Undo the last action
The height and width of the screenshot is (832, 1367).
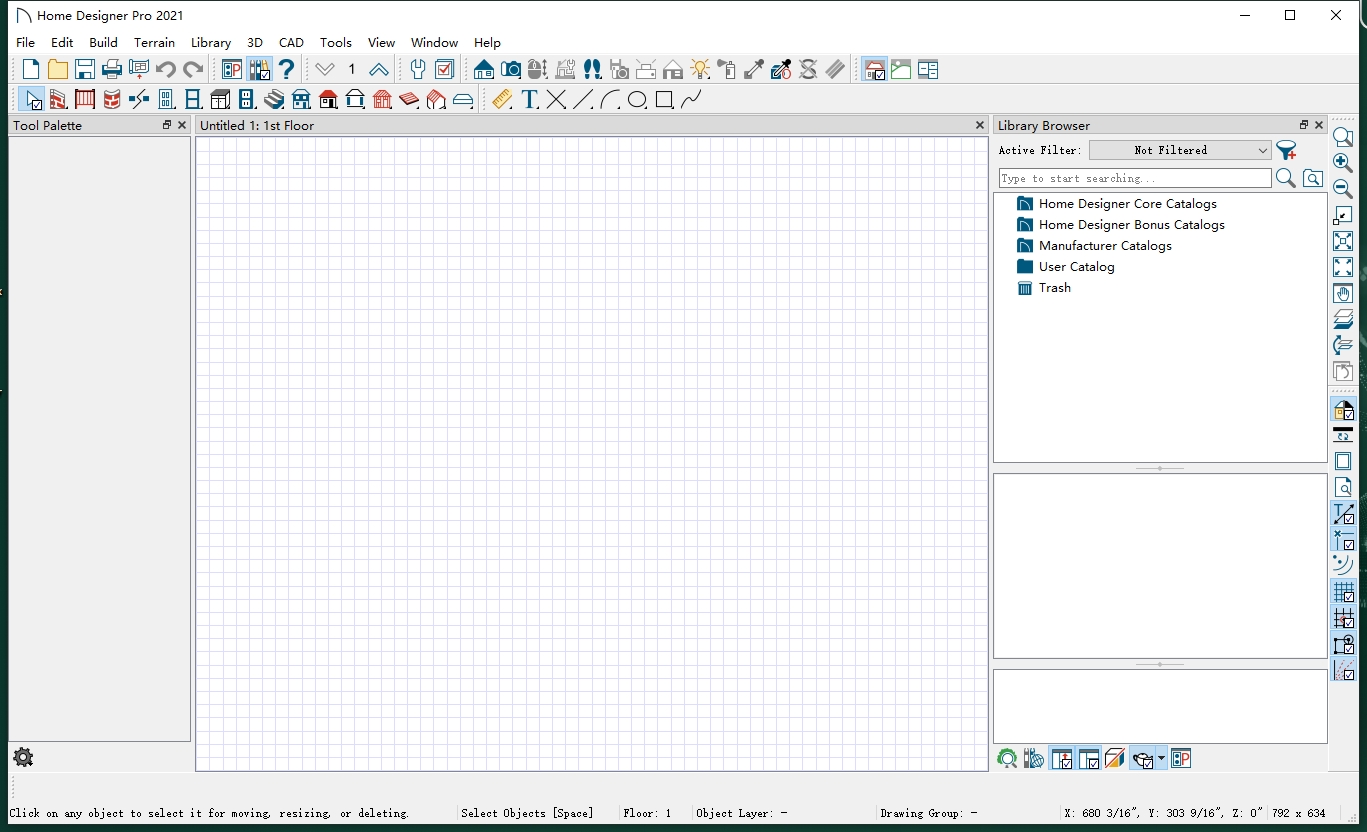(x=166, y=70)
